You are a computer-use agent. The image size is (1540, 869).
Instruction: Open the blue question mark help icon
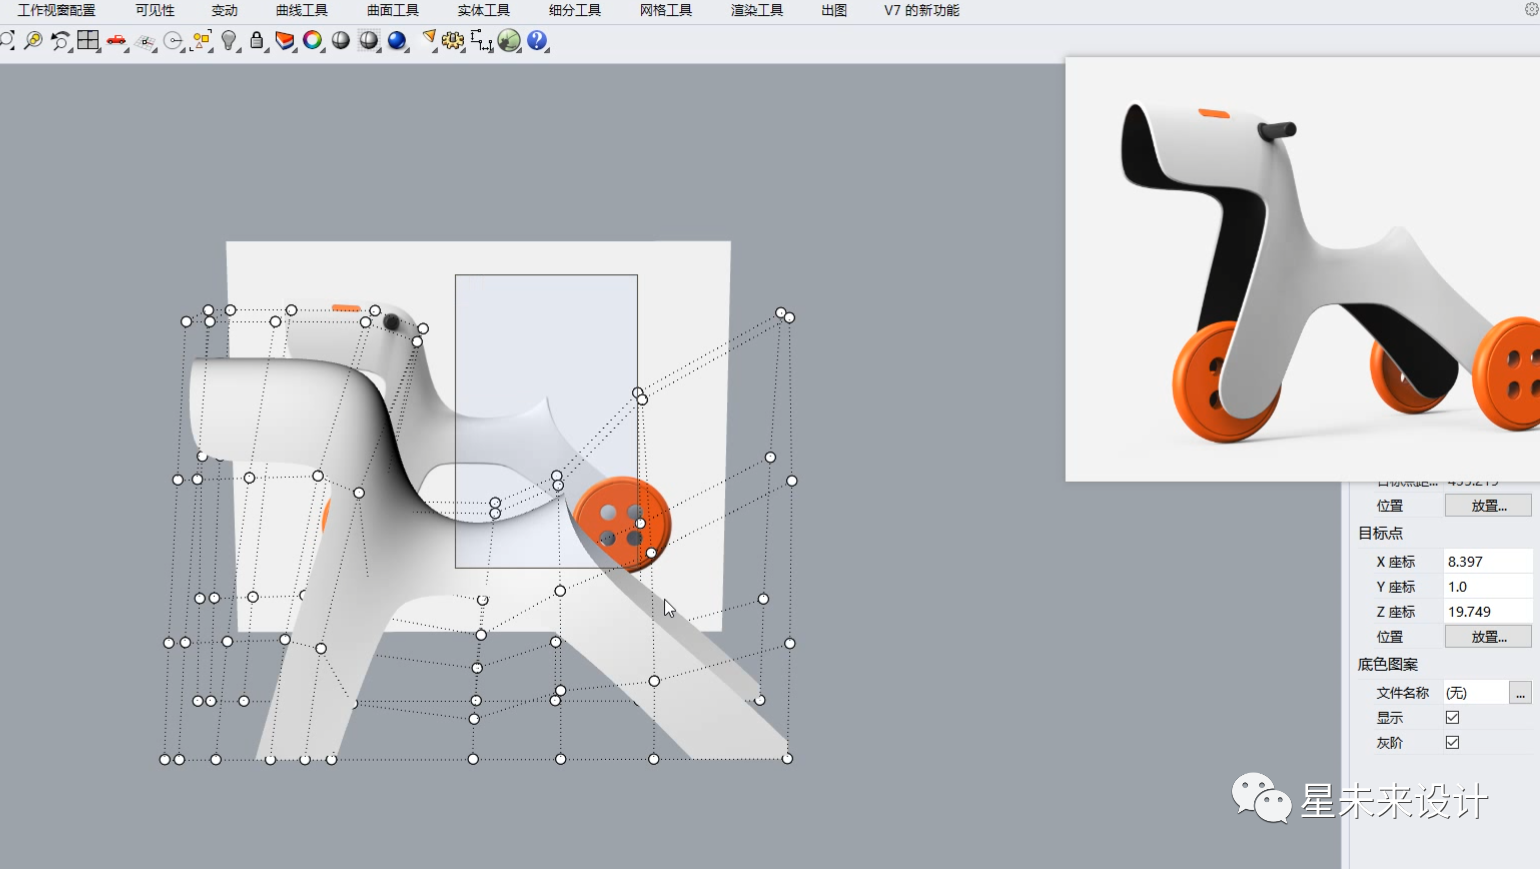pyautogui.click(x=538, y=41)
